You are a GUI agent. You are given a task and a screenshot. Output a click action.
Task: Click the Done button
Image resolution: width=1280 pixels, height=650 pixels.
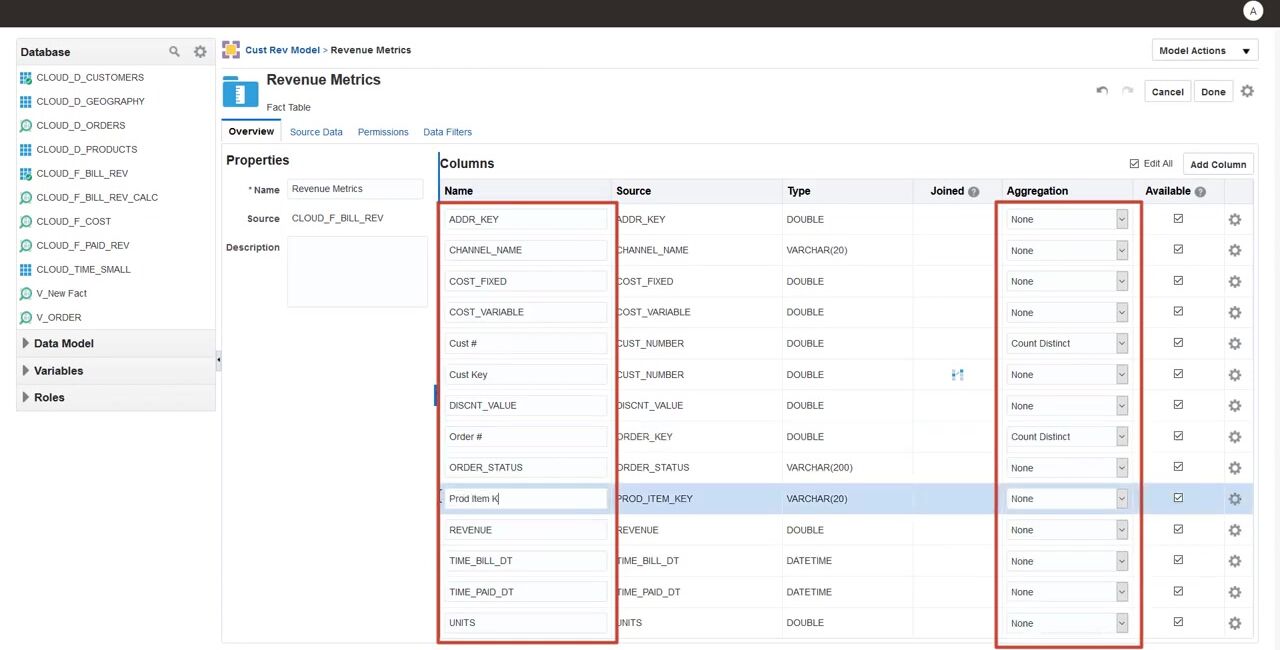(1213, 92)
